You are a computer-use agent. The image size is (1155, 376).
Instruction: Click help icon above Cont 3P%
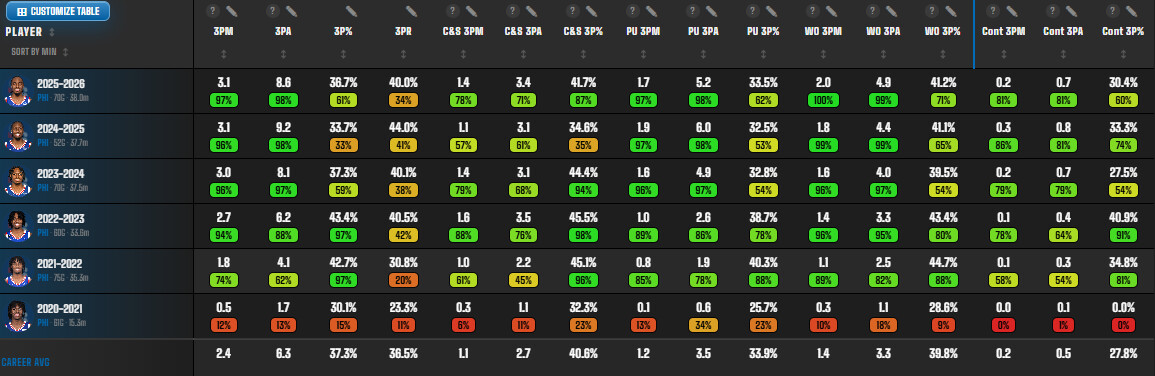(x=1112, y=11)
